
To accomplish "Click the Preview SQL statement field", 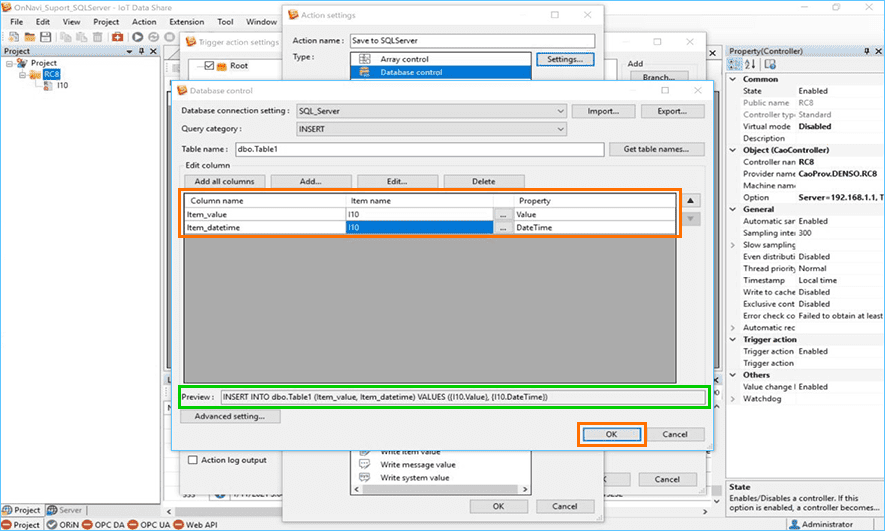I will click(x=463, y=397).
